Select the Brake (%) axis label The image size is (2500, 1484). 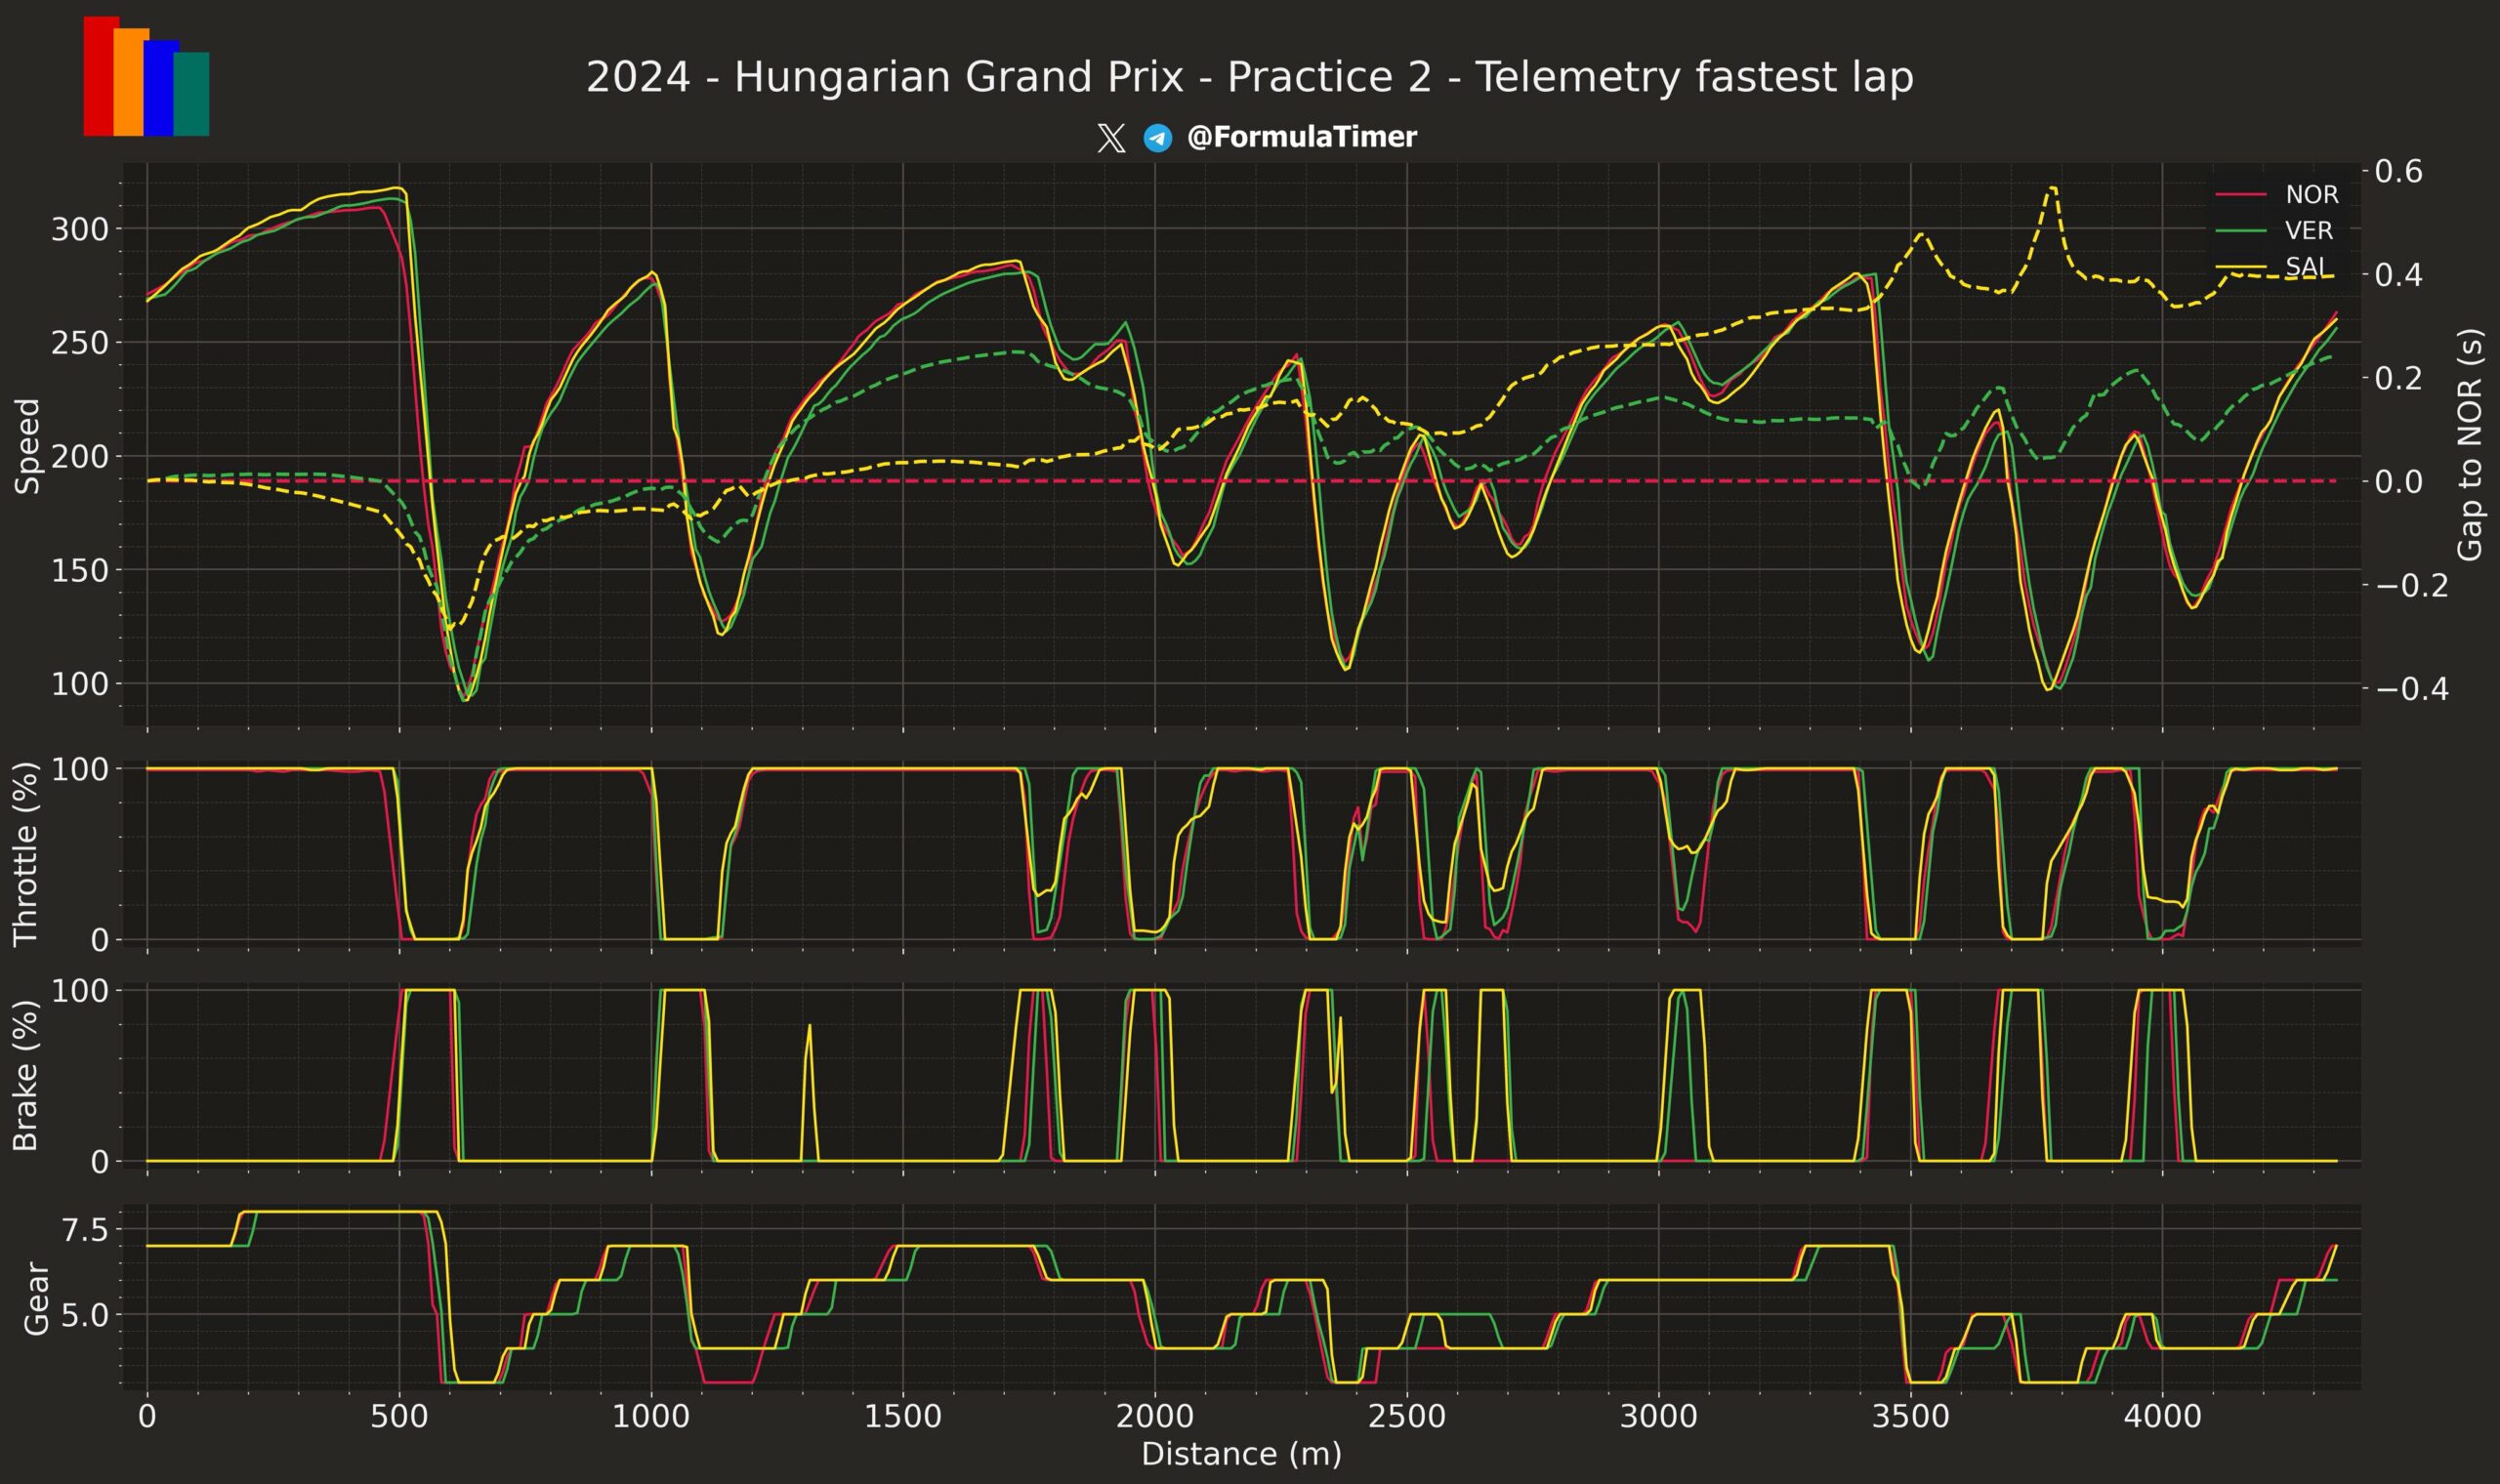[x=26, y=1076]
